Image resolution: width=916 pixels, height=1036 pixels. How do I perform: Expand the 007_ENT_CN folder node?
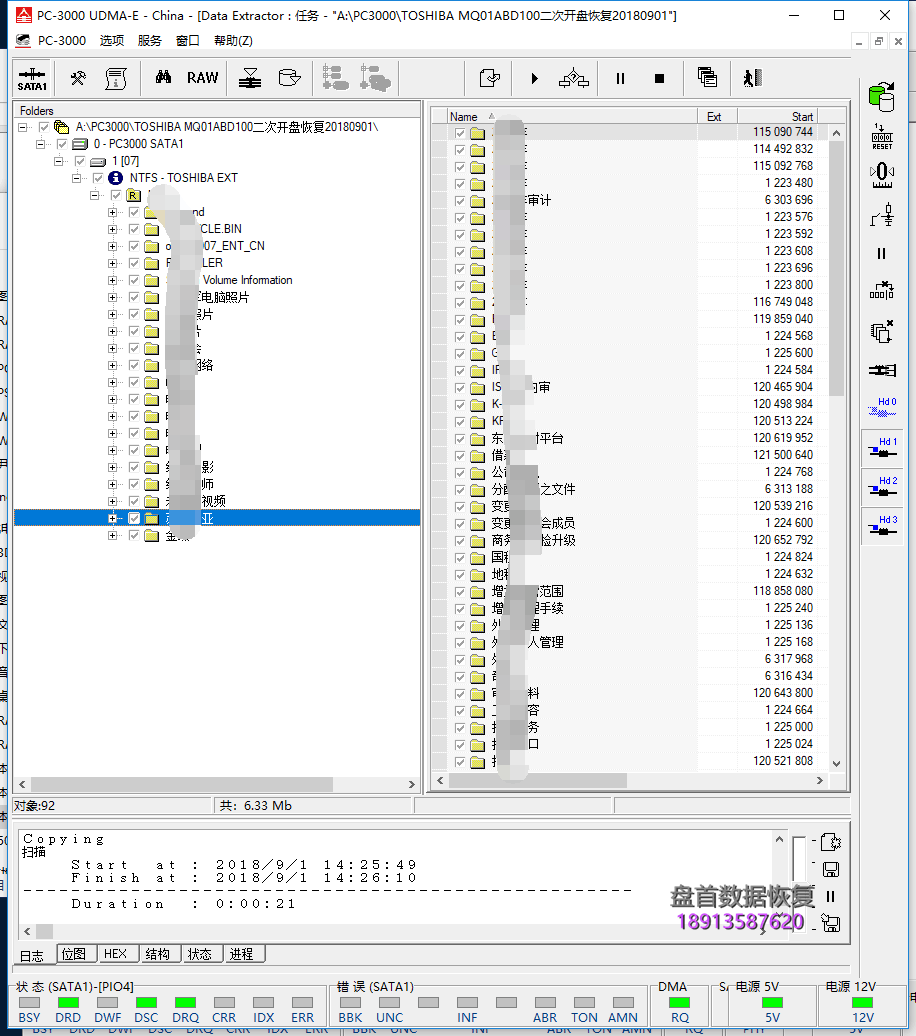pos(113,246)
